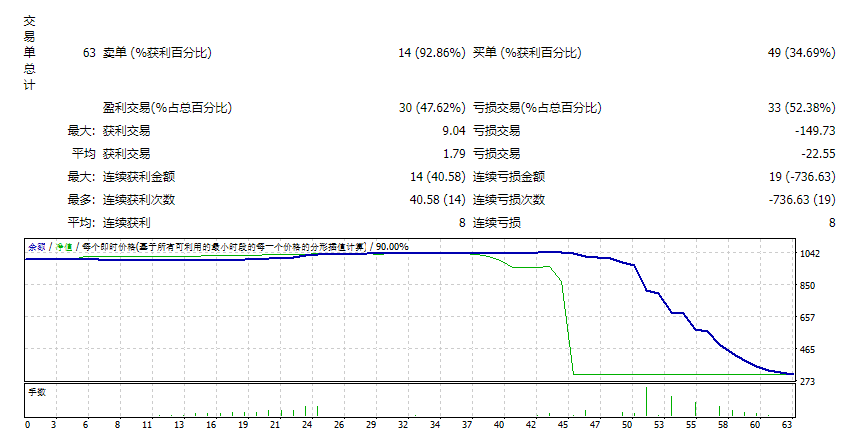Click the vertical 交易单总计 heading
849x437 pixels.
click(29, 53)
